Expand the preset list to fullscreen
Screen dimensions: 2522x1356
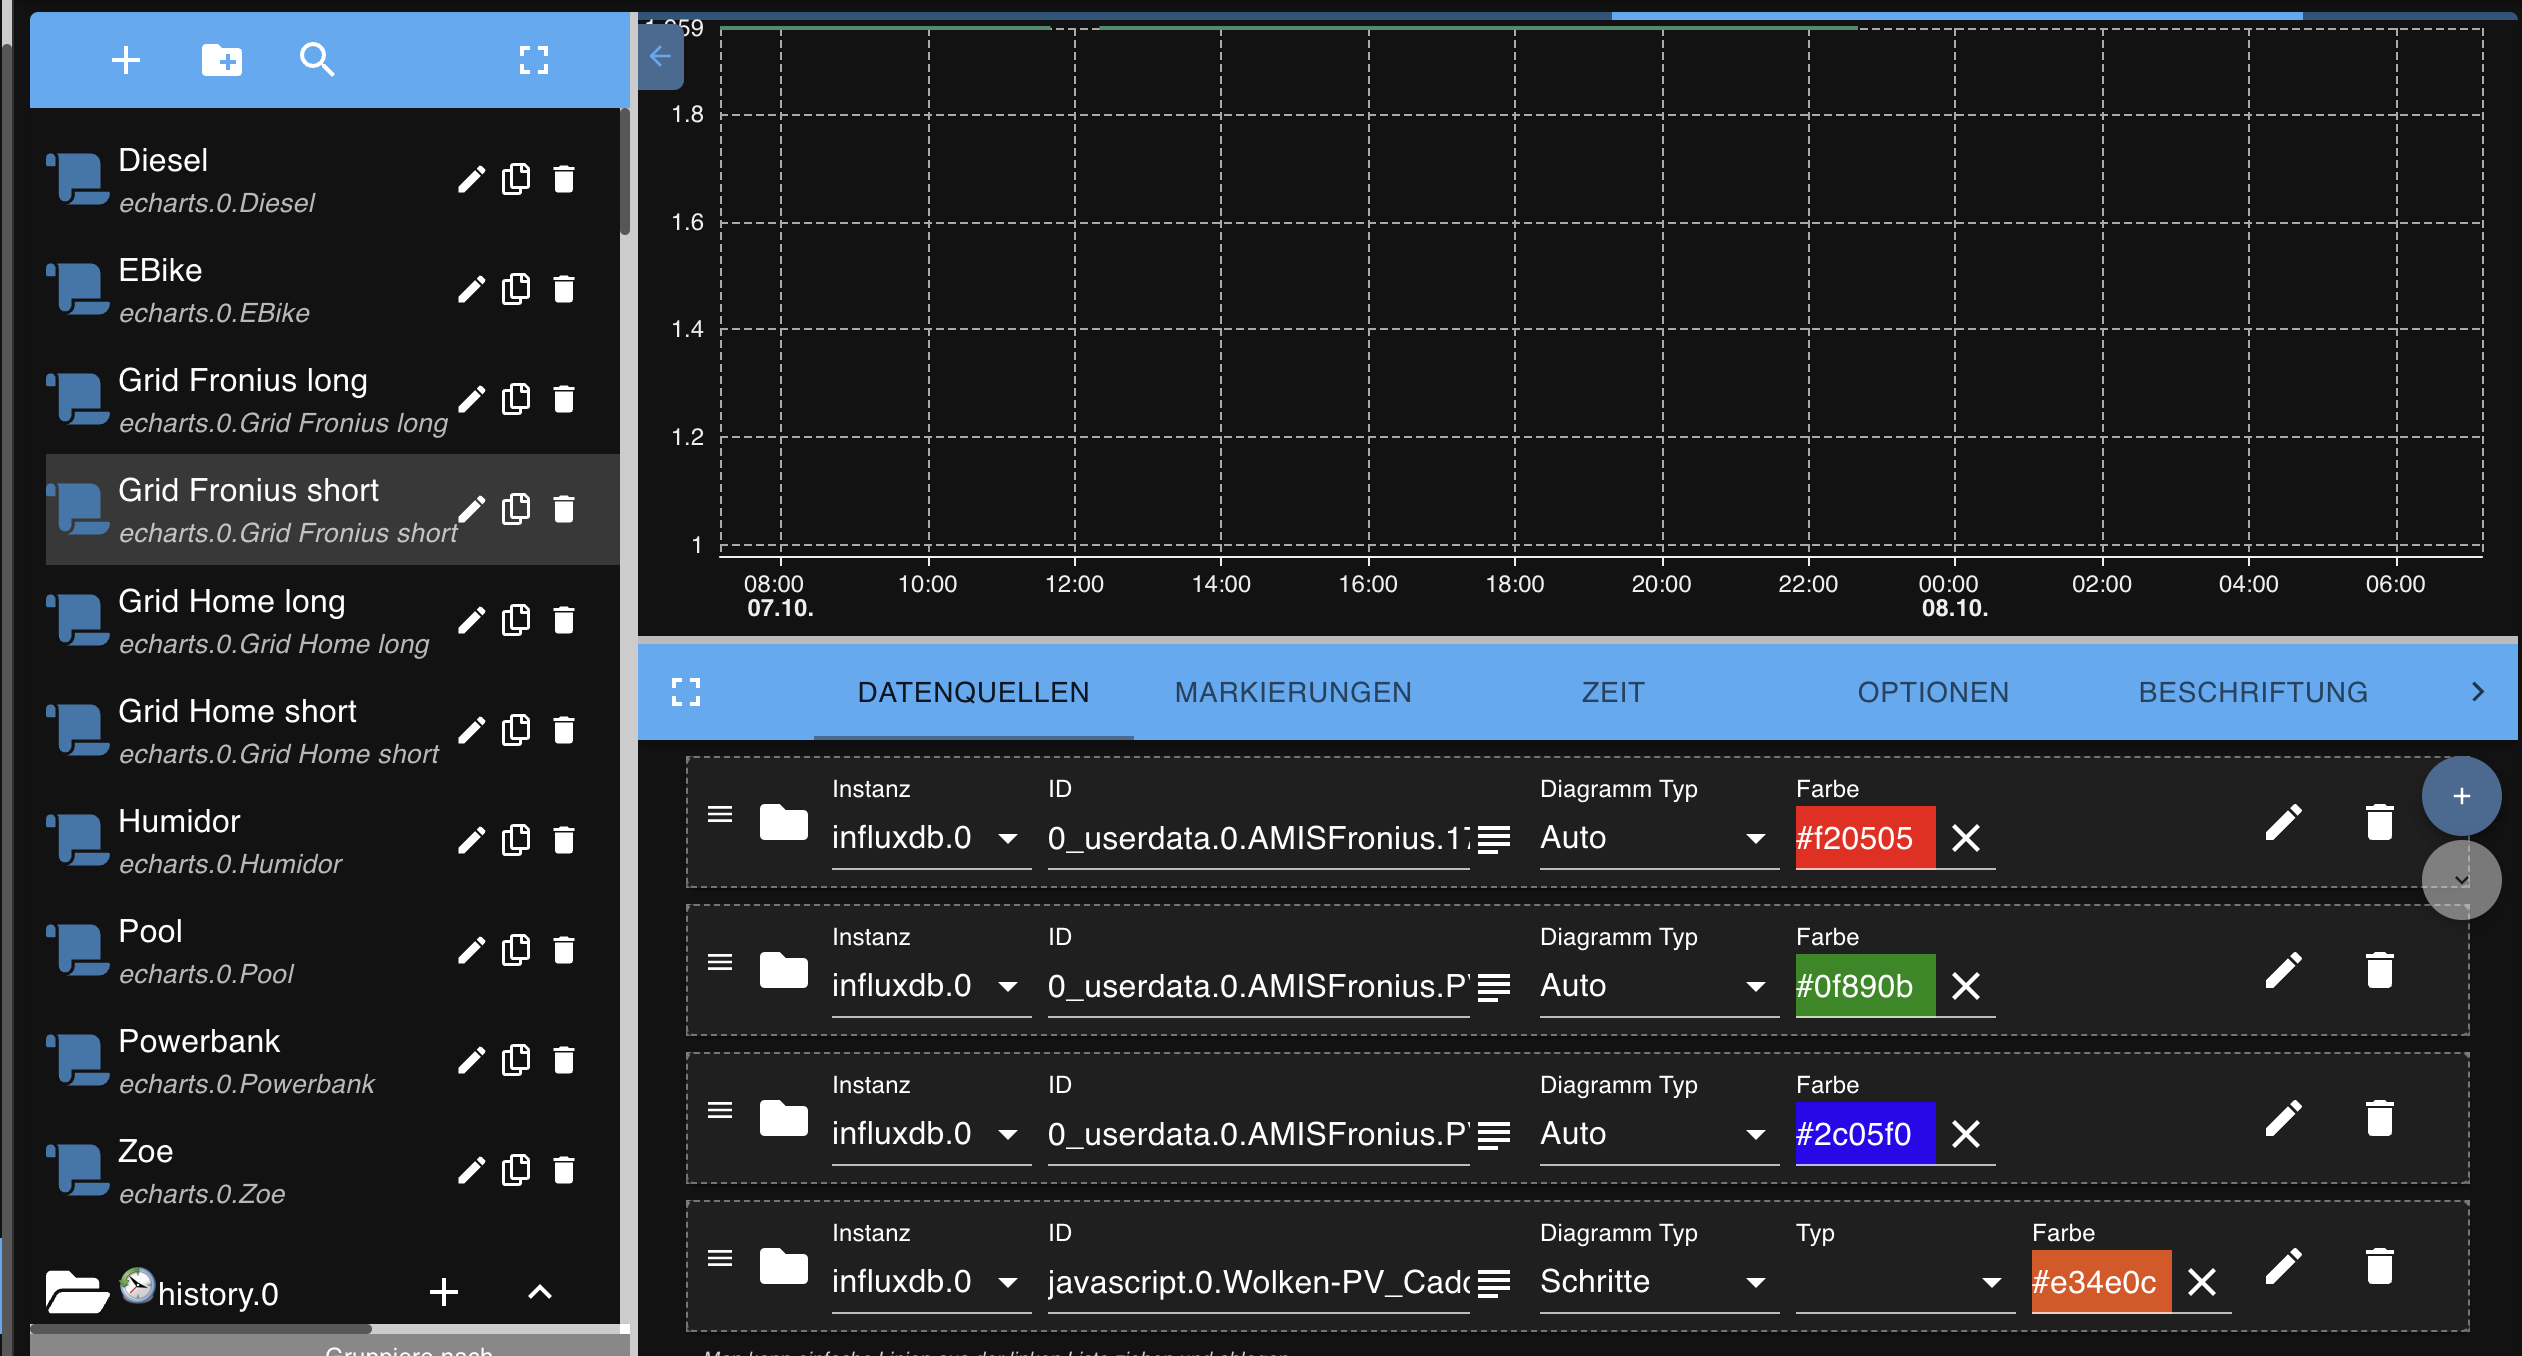pyautogui.click(x=536, y=60)
